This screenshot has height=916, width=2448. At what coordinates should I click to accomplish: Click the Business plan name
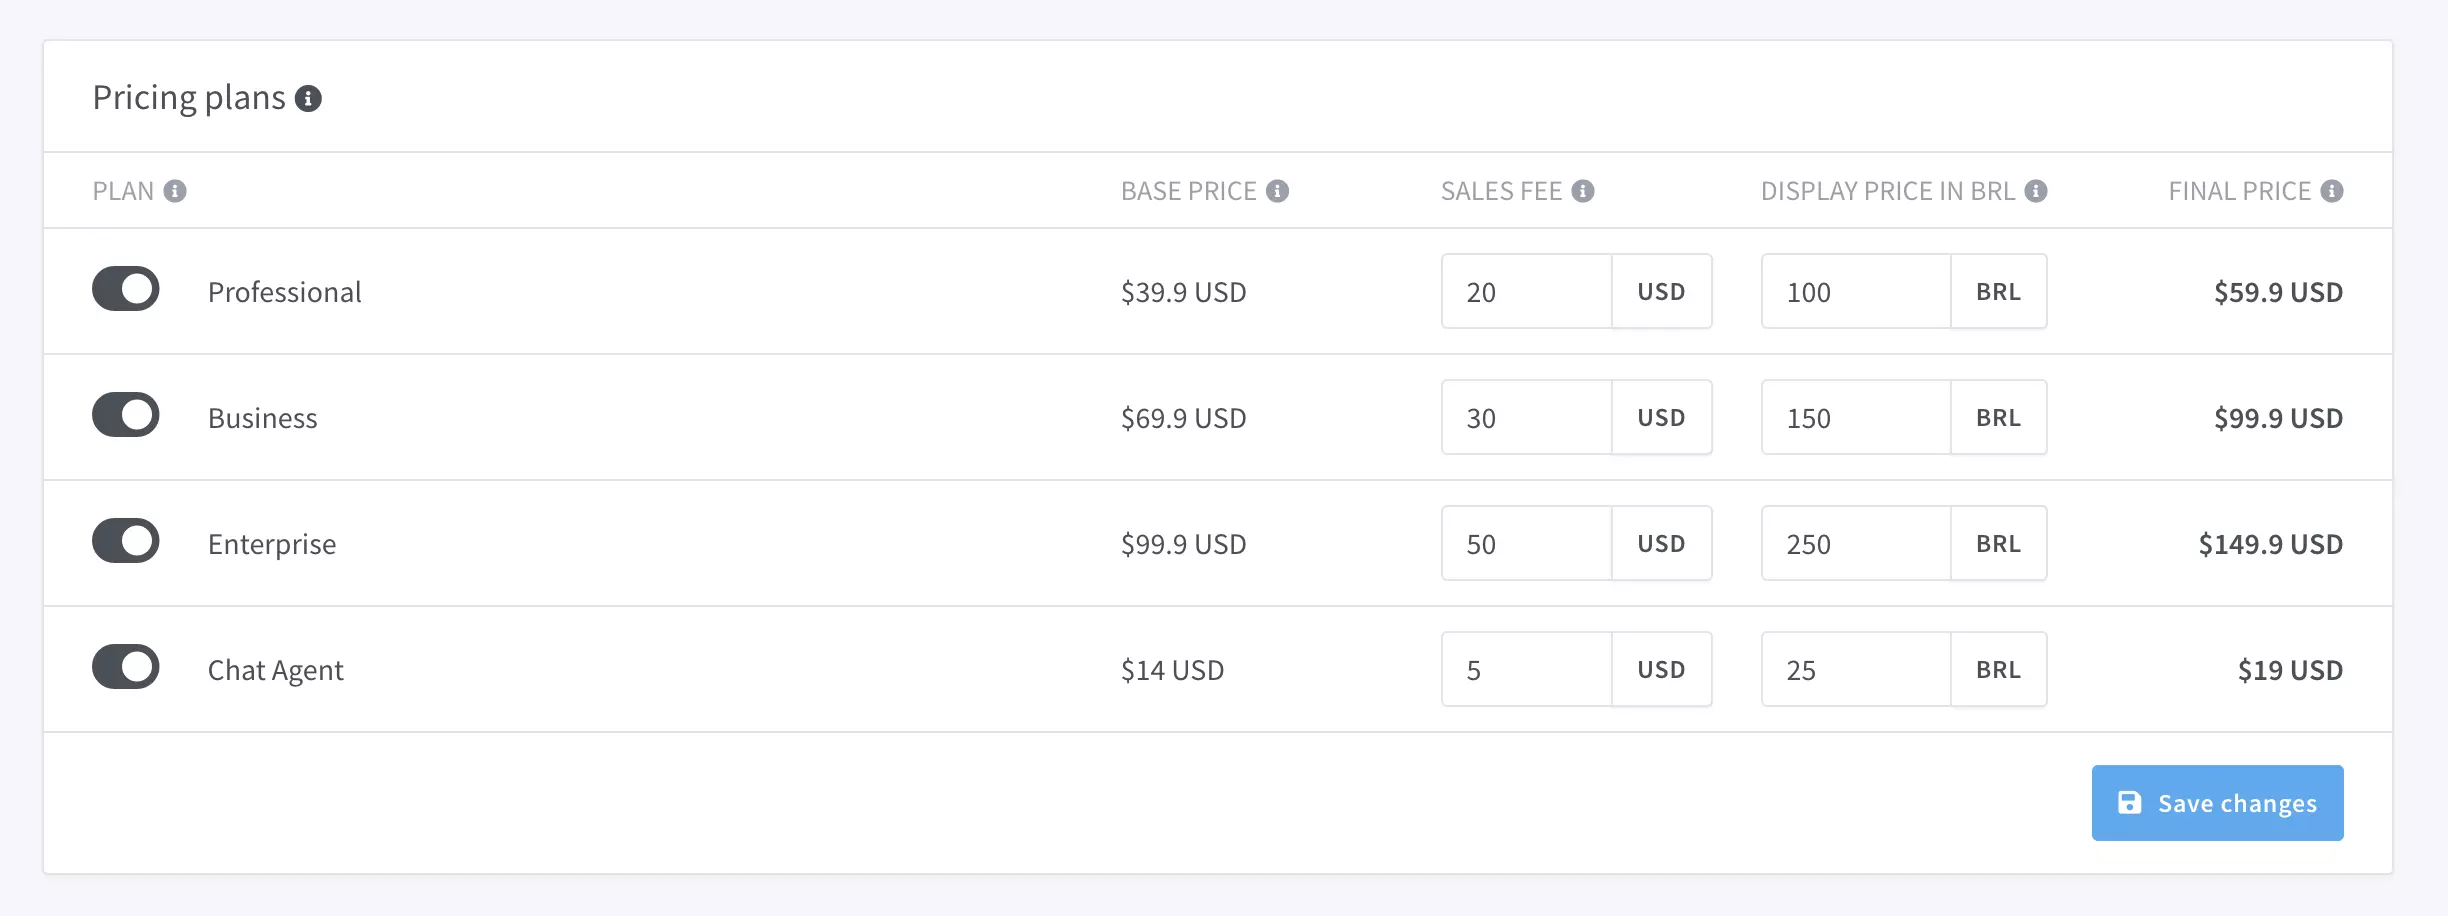tap(262, 418)
